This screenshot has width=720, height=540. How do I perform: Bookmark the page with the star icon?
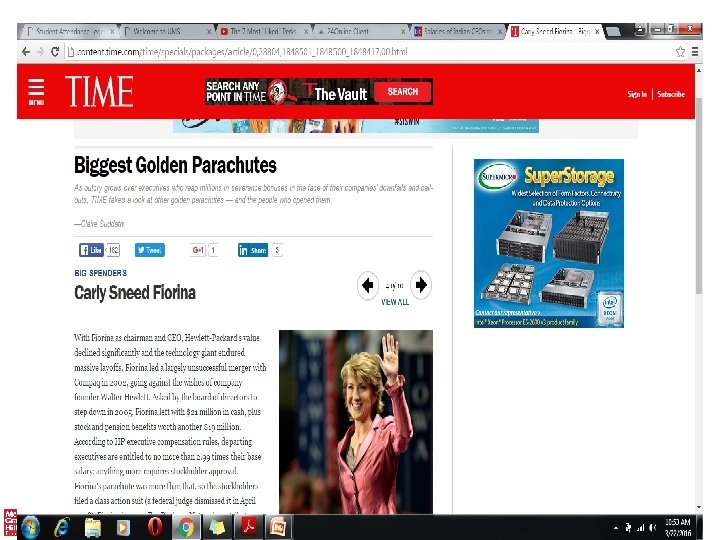(681, 52)
